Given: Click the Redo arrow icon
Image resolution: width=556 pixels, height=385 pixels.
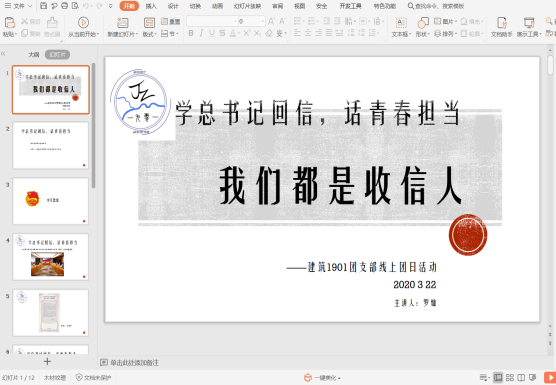Looking at the screenshot, I should click(x=99, y=6).
